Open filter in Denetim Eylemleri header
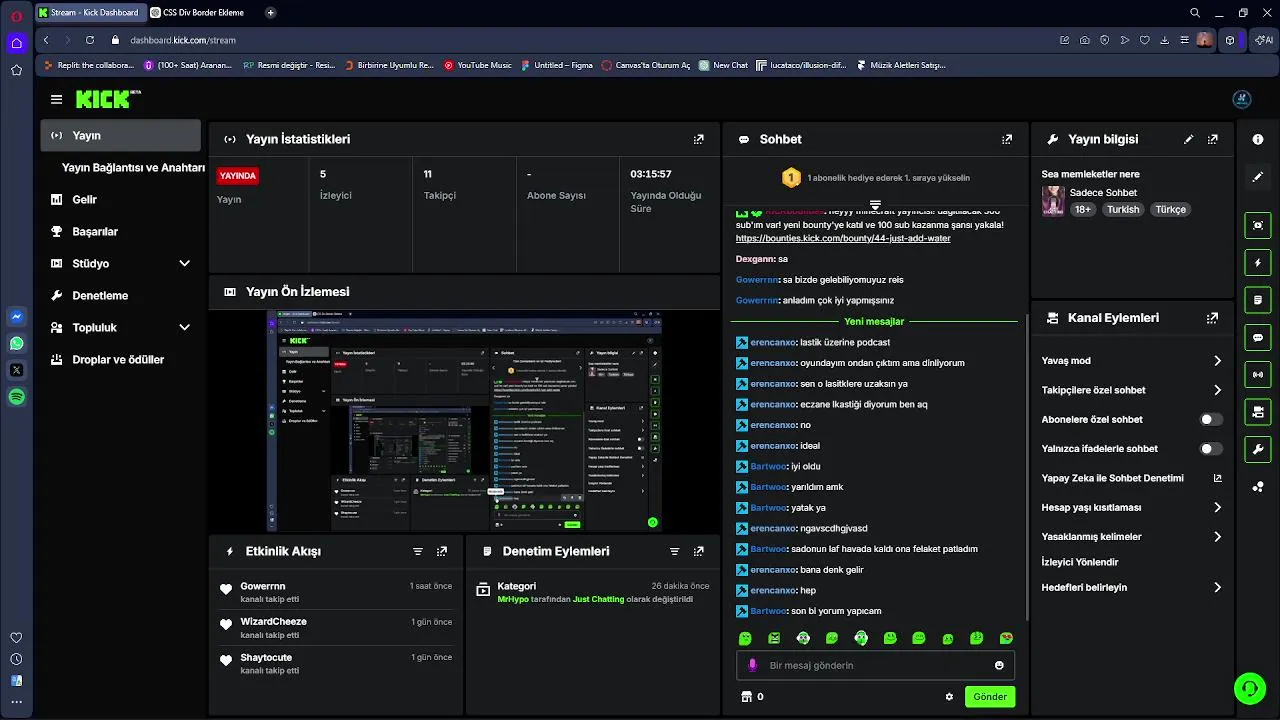Image resolution: width=1280 pixels, height=720 pixels. [x=674, y=551]
